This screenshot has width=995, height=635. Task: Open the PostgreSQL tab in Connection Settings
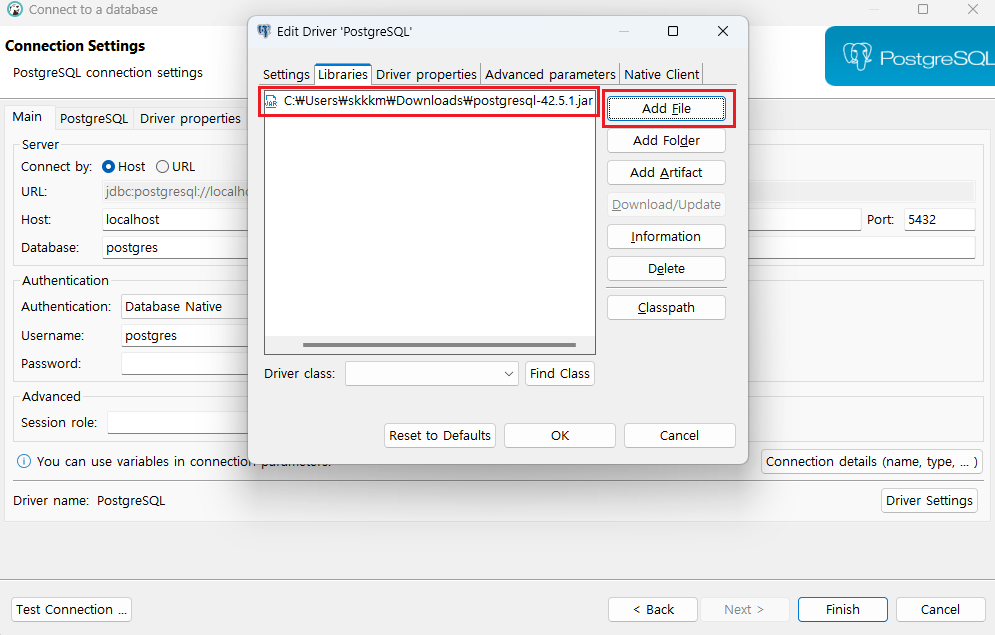(x=94, y=119)
